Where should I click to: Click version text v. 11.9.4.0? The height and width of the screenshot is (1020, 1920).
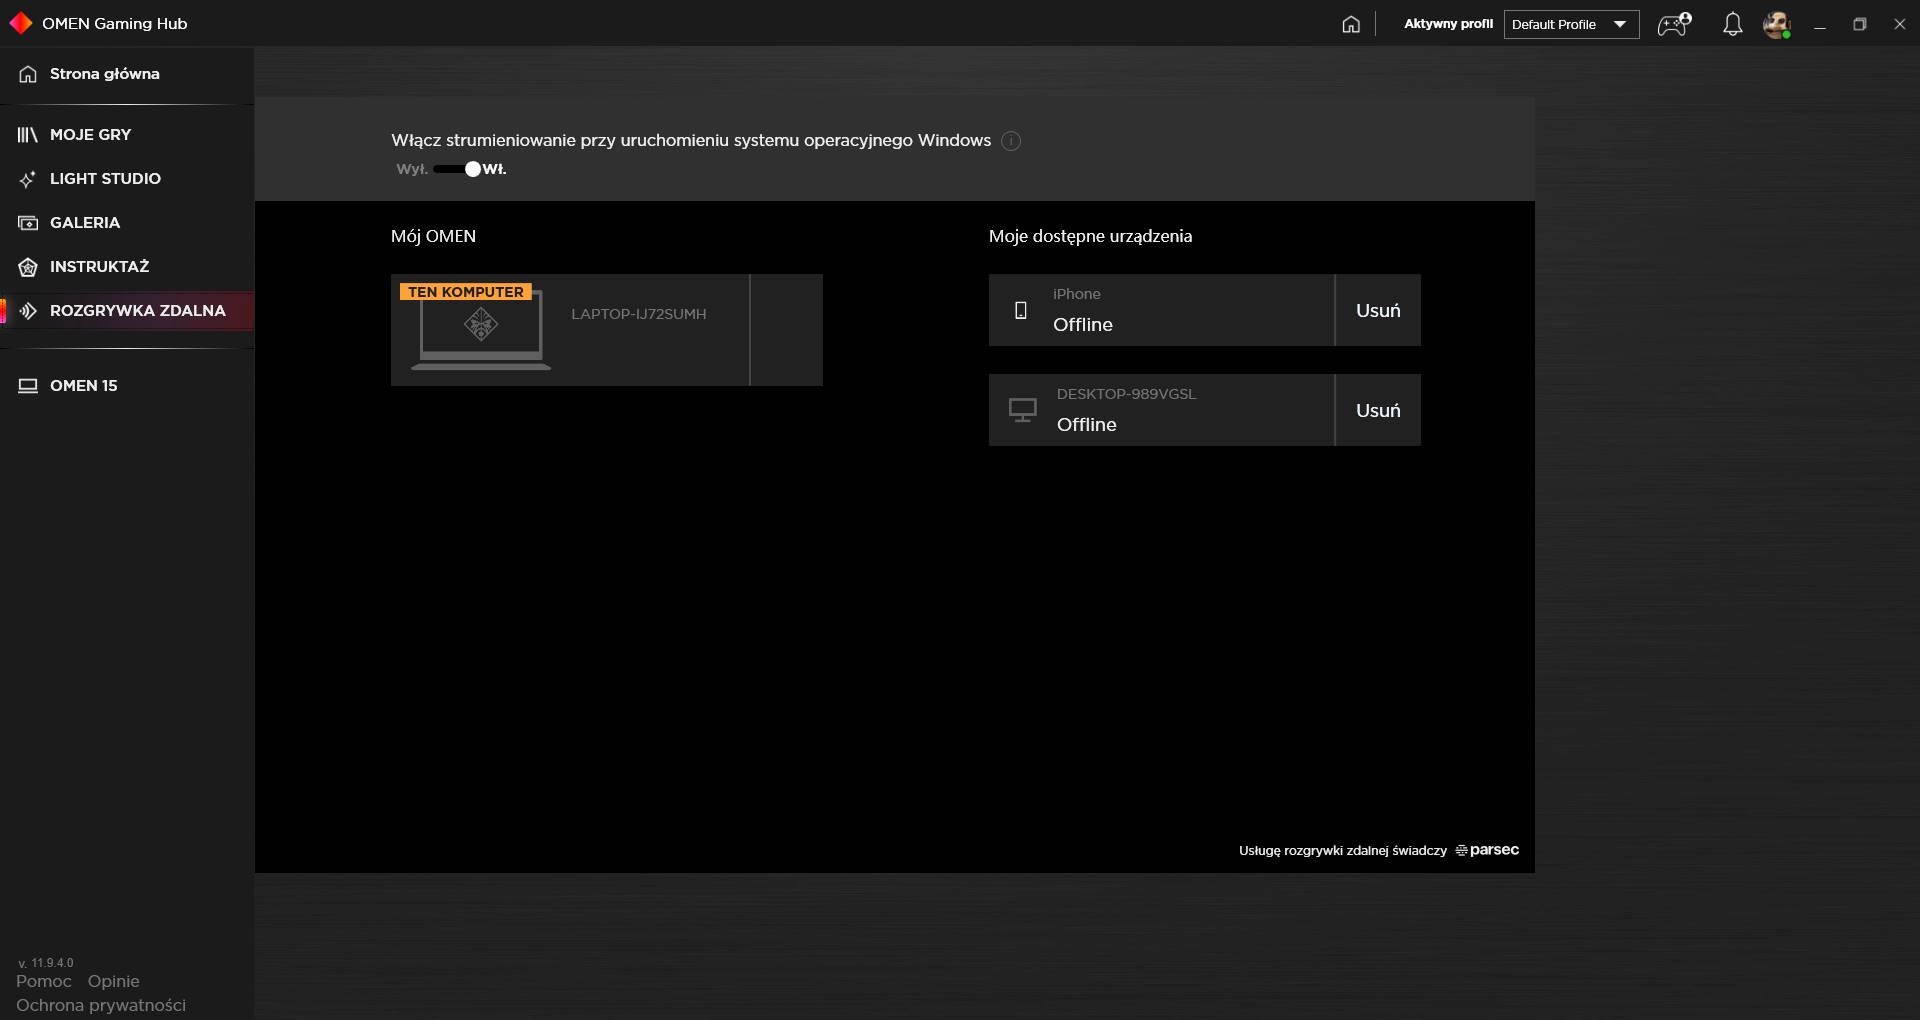tap(46, 963)
